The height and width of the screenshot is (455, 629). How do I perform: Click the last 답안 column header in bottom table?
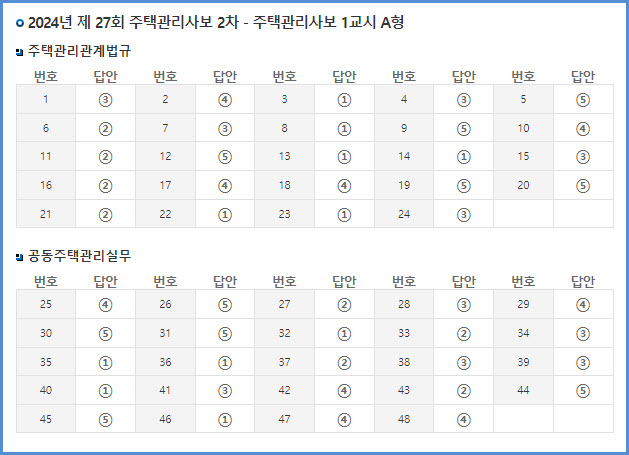583,281
